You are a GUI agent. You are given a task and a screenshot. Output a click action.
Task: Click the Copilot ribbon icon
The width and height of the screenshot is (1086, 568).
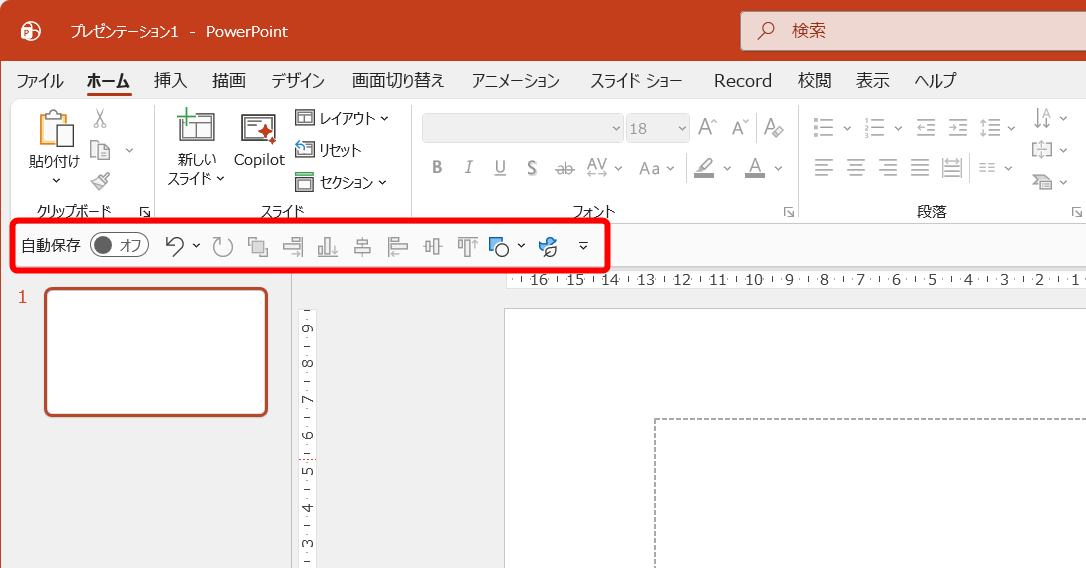point(259,141)
